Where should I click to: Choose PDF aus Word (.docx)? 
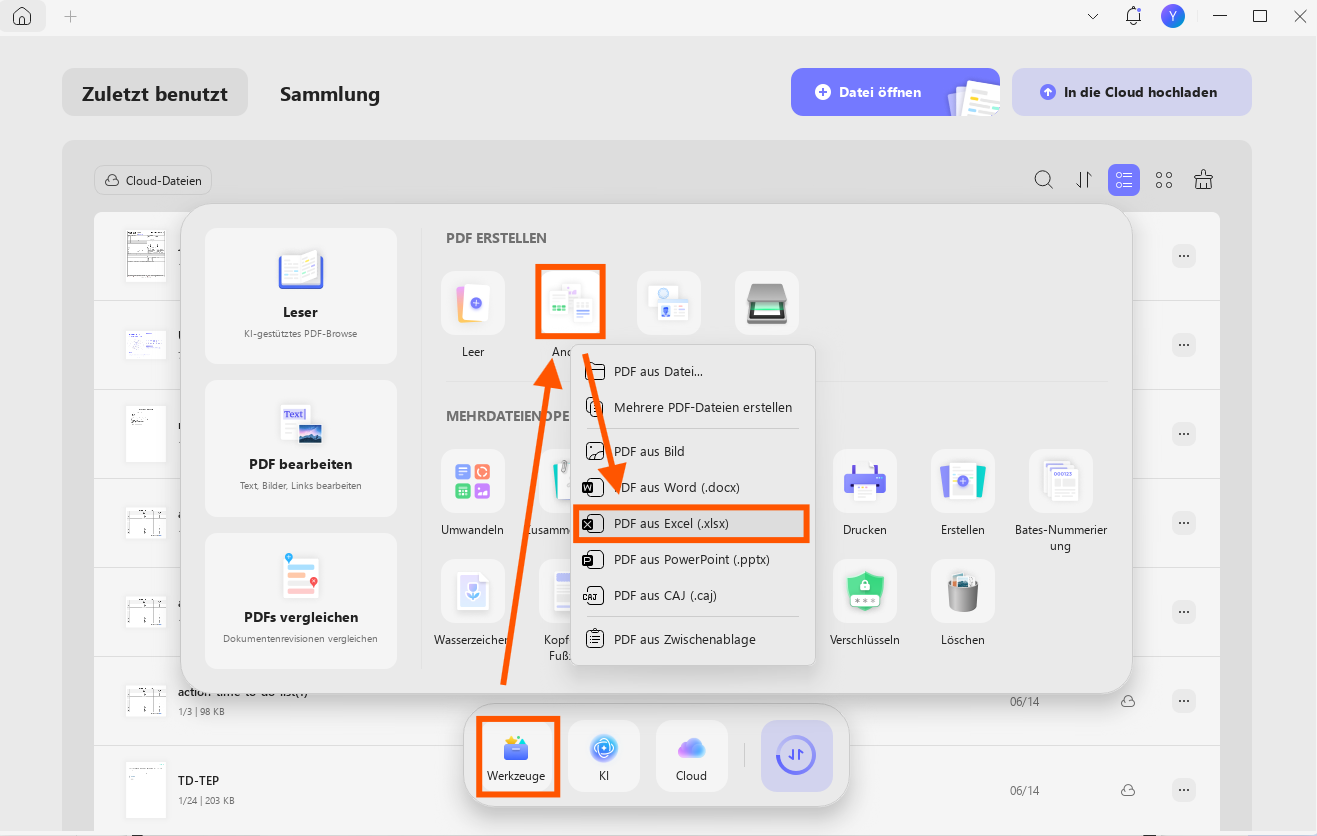pyautogui.click(x=694, y=487)
